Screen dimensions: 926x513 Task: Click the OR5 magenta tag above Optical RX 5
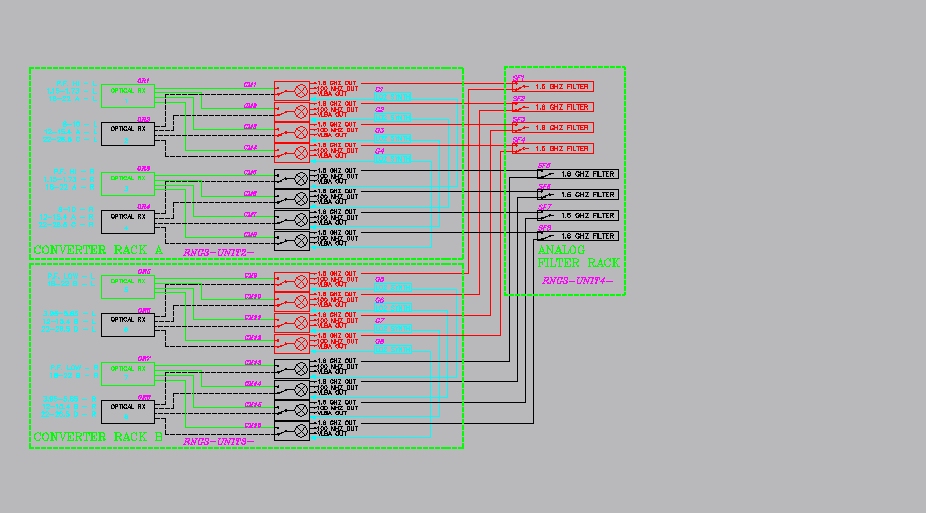[144, 272]
